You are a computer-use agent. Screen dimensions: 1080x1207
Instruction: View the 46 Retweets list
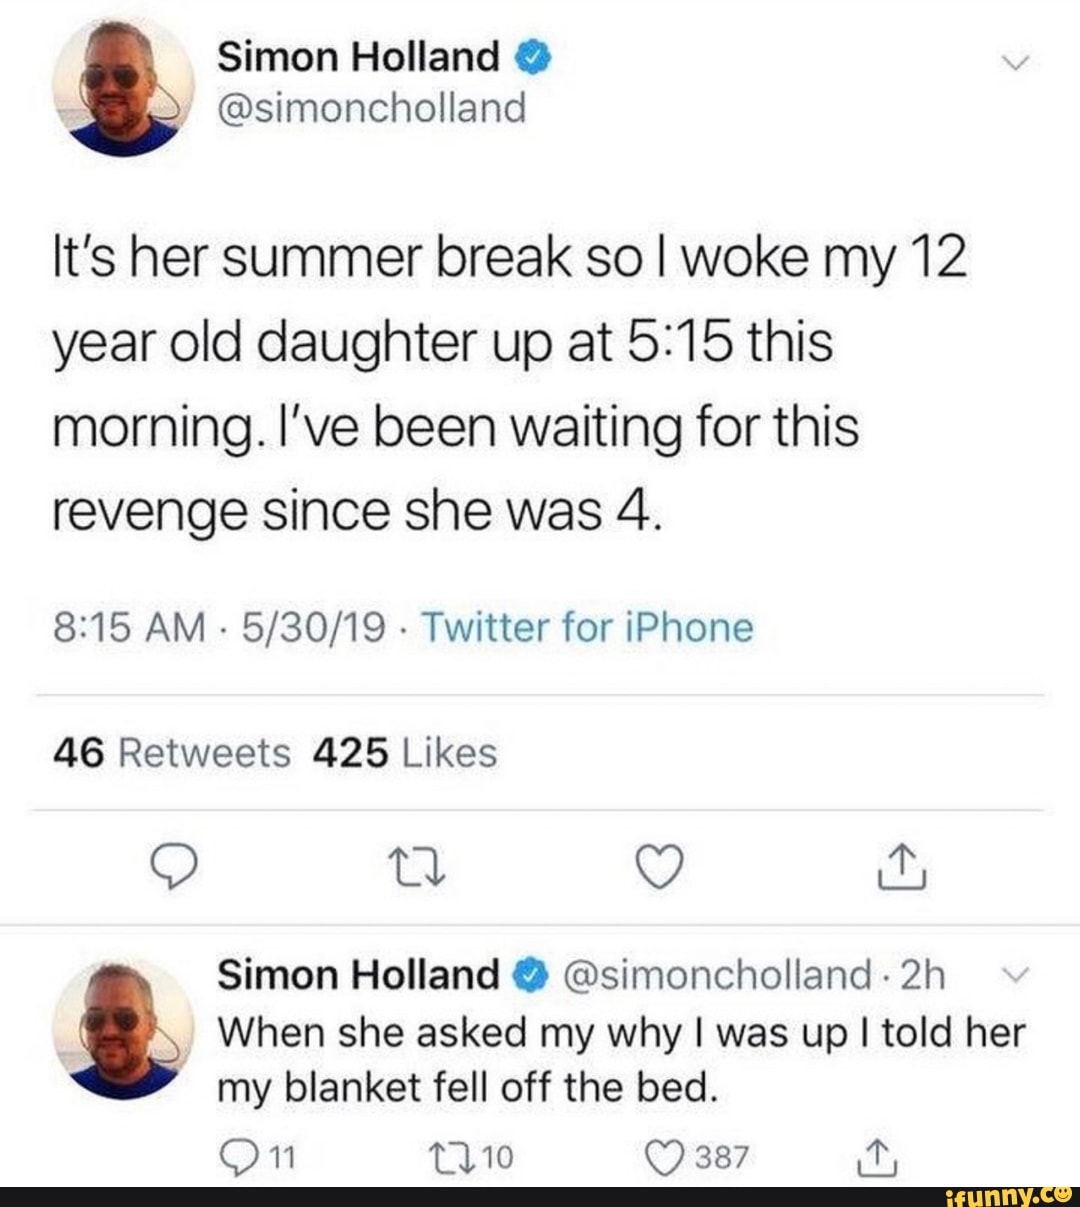point(170,753)
